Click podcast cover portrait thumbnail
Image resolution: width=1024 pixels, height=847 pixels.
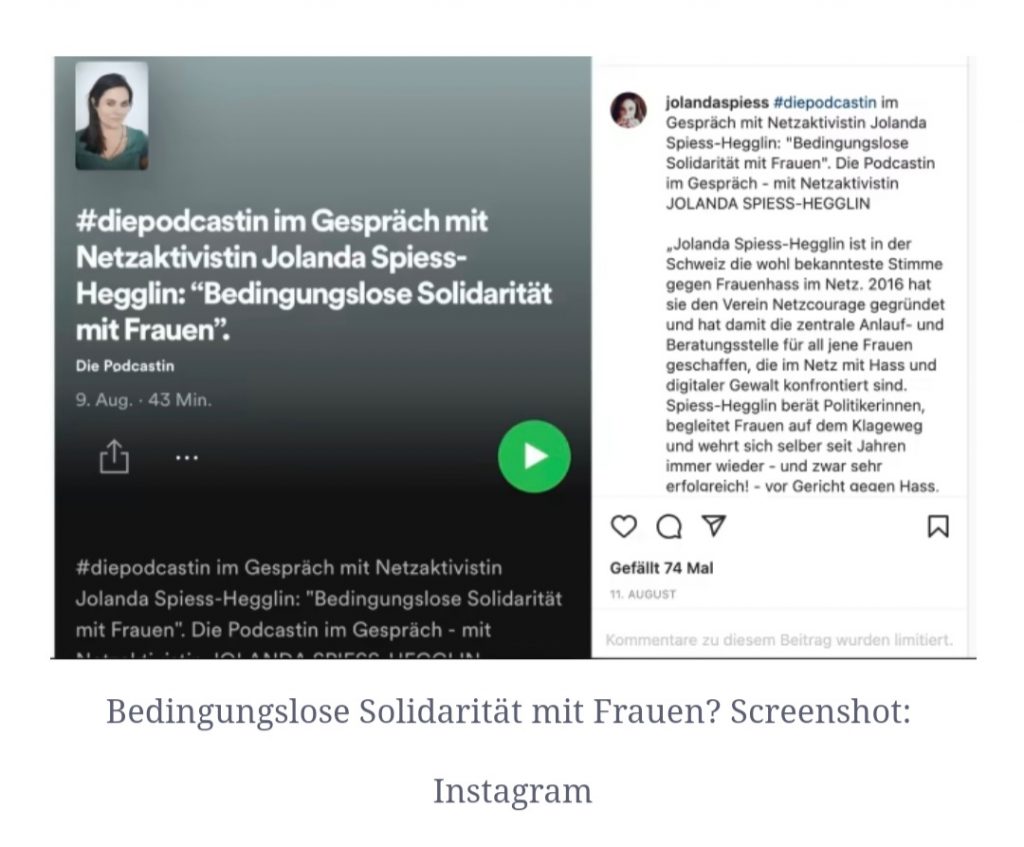point(112,116)
